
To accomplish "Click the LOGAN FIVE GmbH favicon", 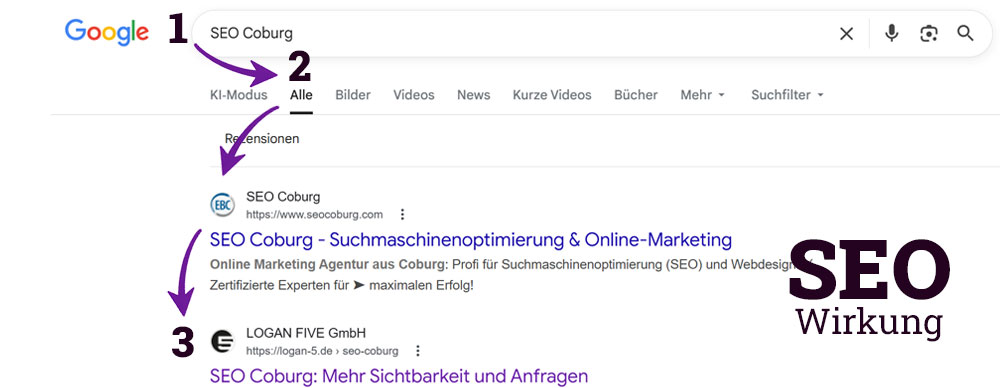I will [223, 341].
